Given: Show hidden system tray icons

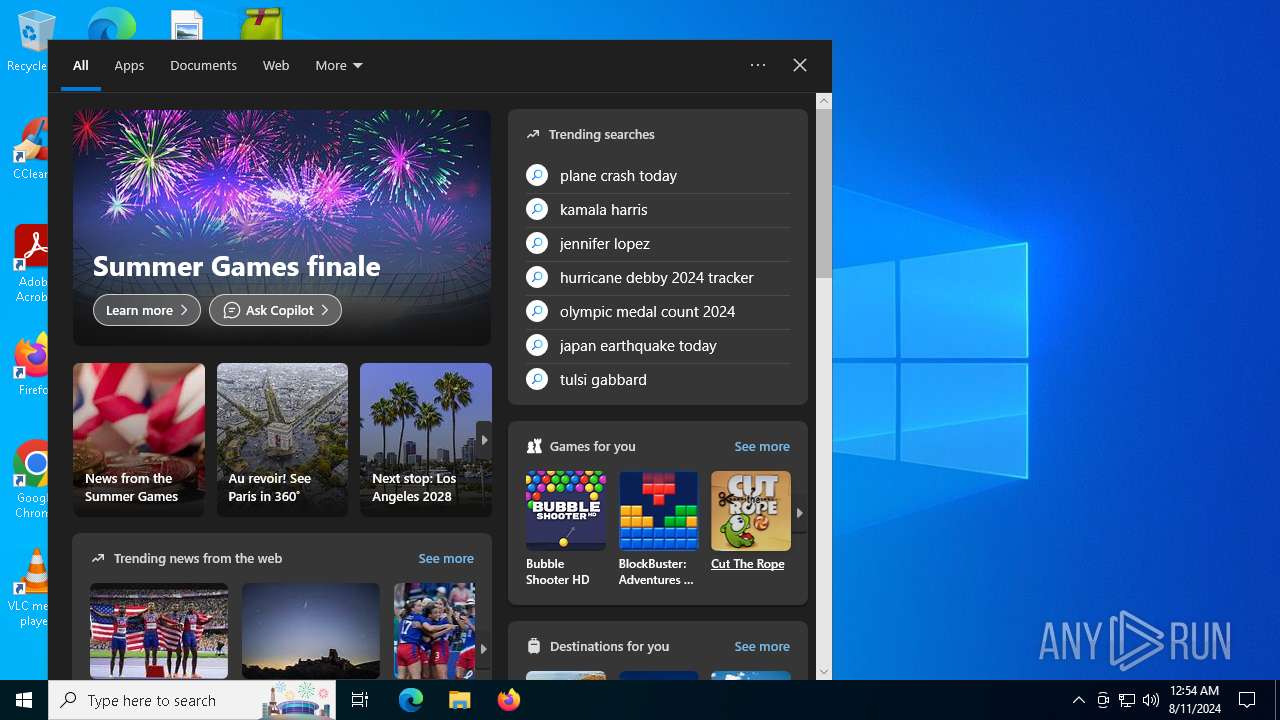Looking at the screenshot, I should click(1078, 700).
